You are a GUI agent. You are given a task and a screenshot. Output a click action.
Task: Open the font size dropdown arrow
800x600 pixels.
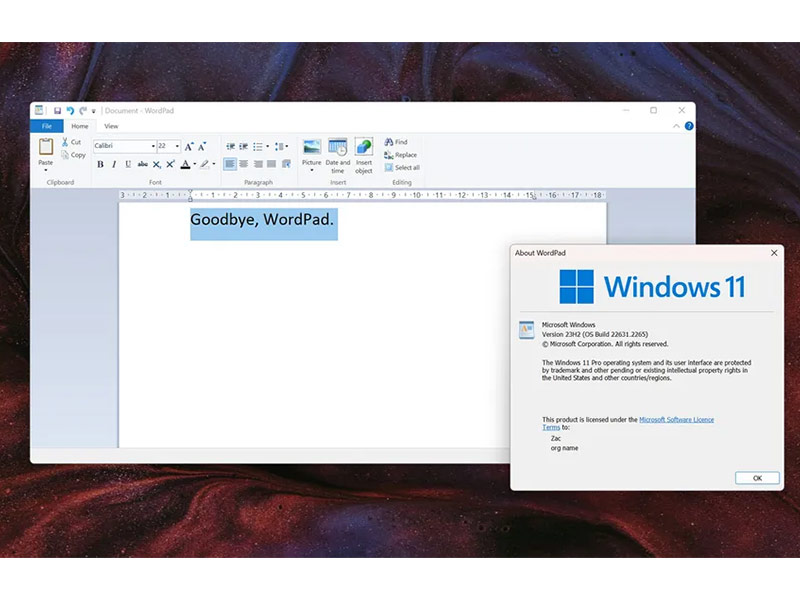coord(177,146)
